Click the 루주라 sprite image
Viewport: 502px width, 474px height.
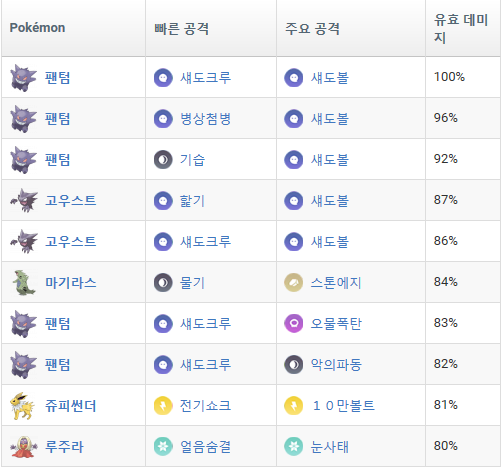click(24, 447)
